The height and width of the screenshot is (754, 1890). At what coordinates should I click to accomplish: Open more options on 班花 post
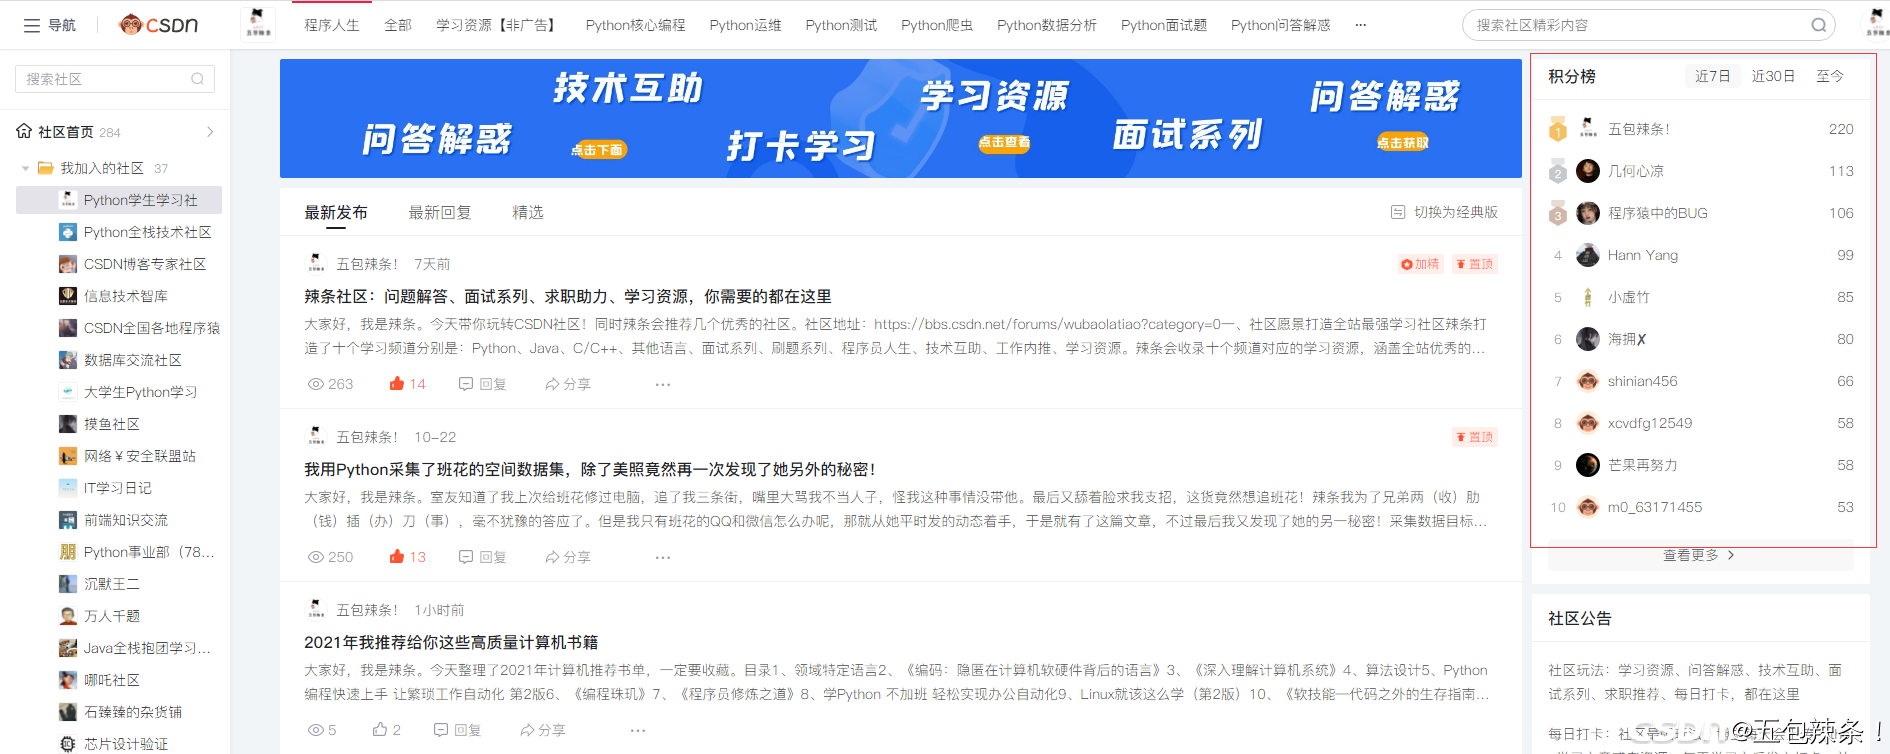point(663,557)
